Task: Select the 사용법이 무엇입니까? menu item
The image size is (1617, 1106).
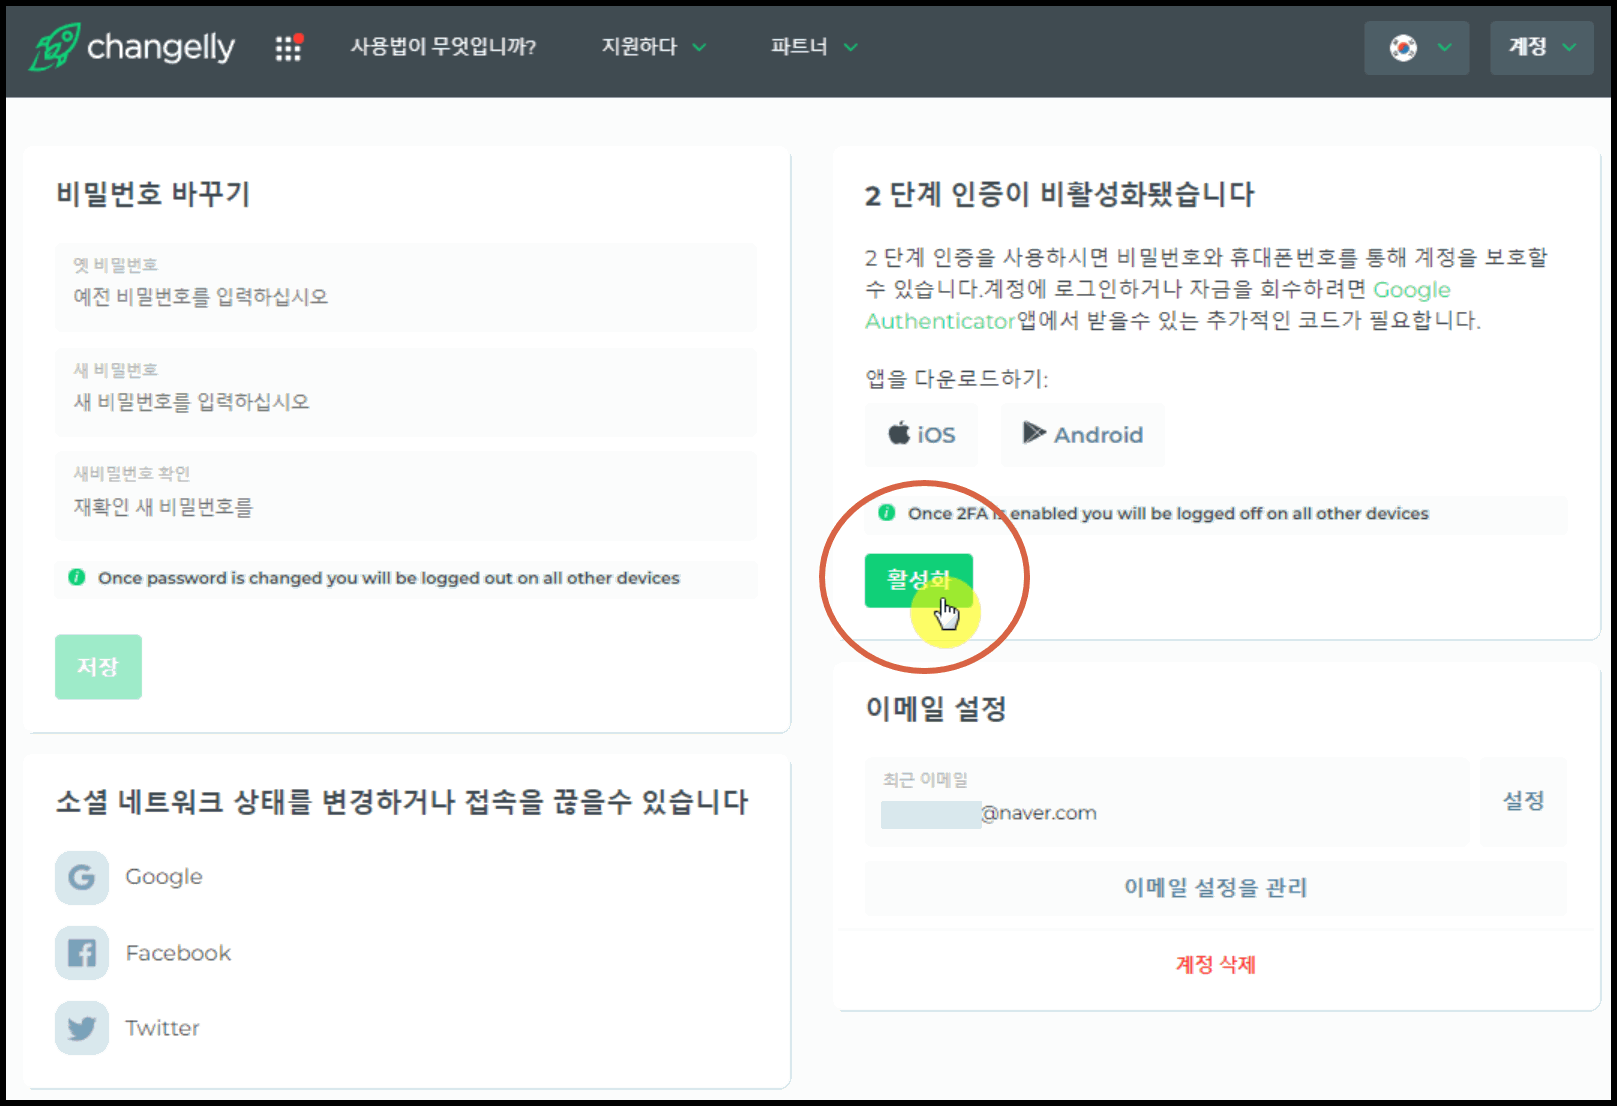Action: [x=443, y=46]
